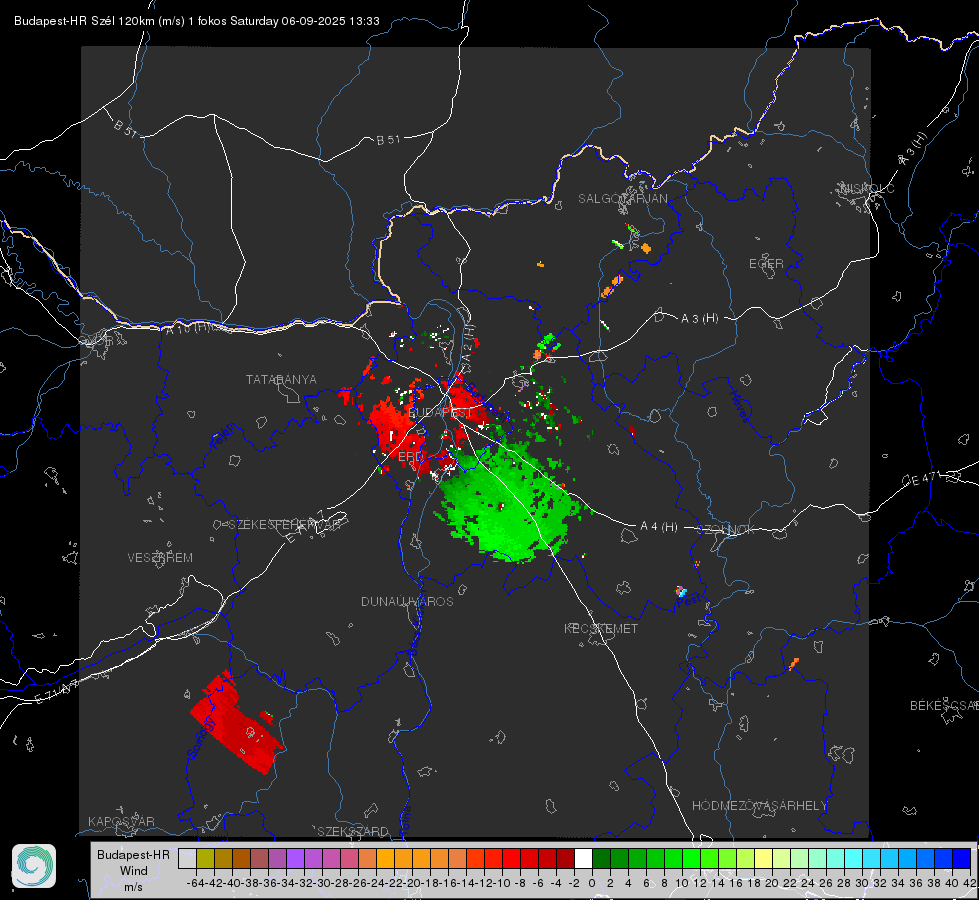Click the MISKOLC city label
Image resolution: width=979 pixels, height=900 pixels.
[867, 188]
